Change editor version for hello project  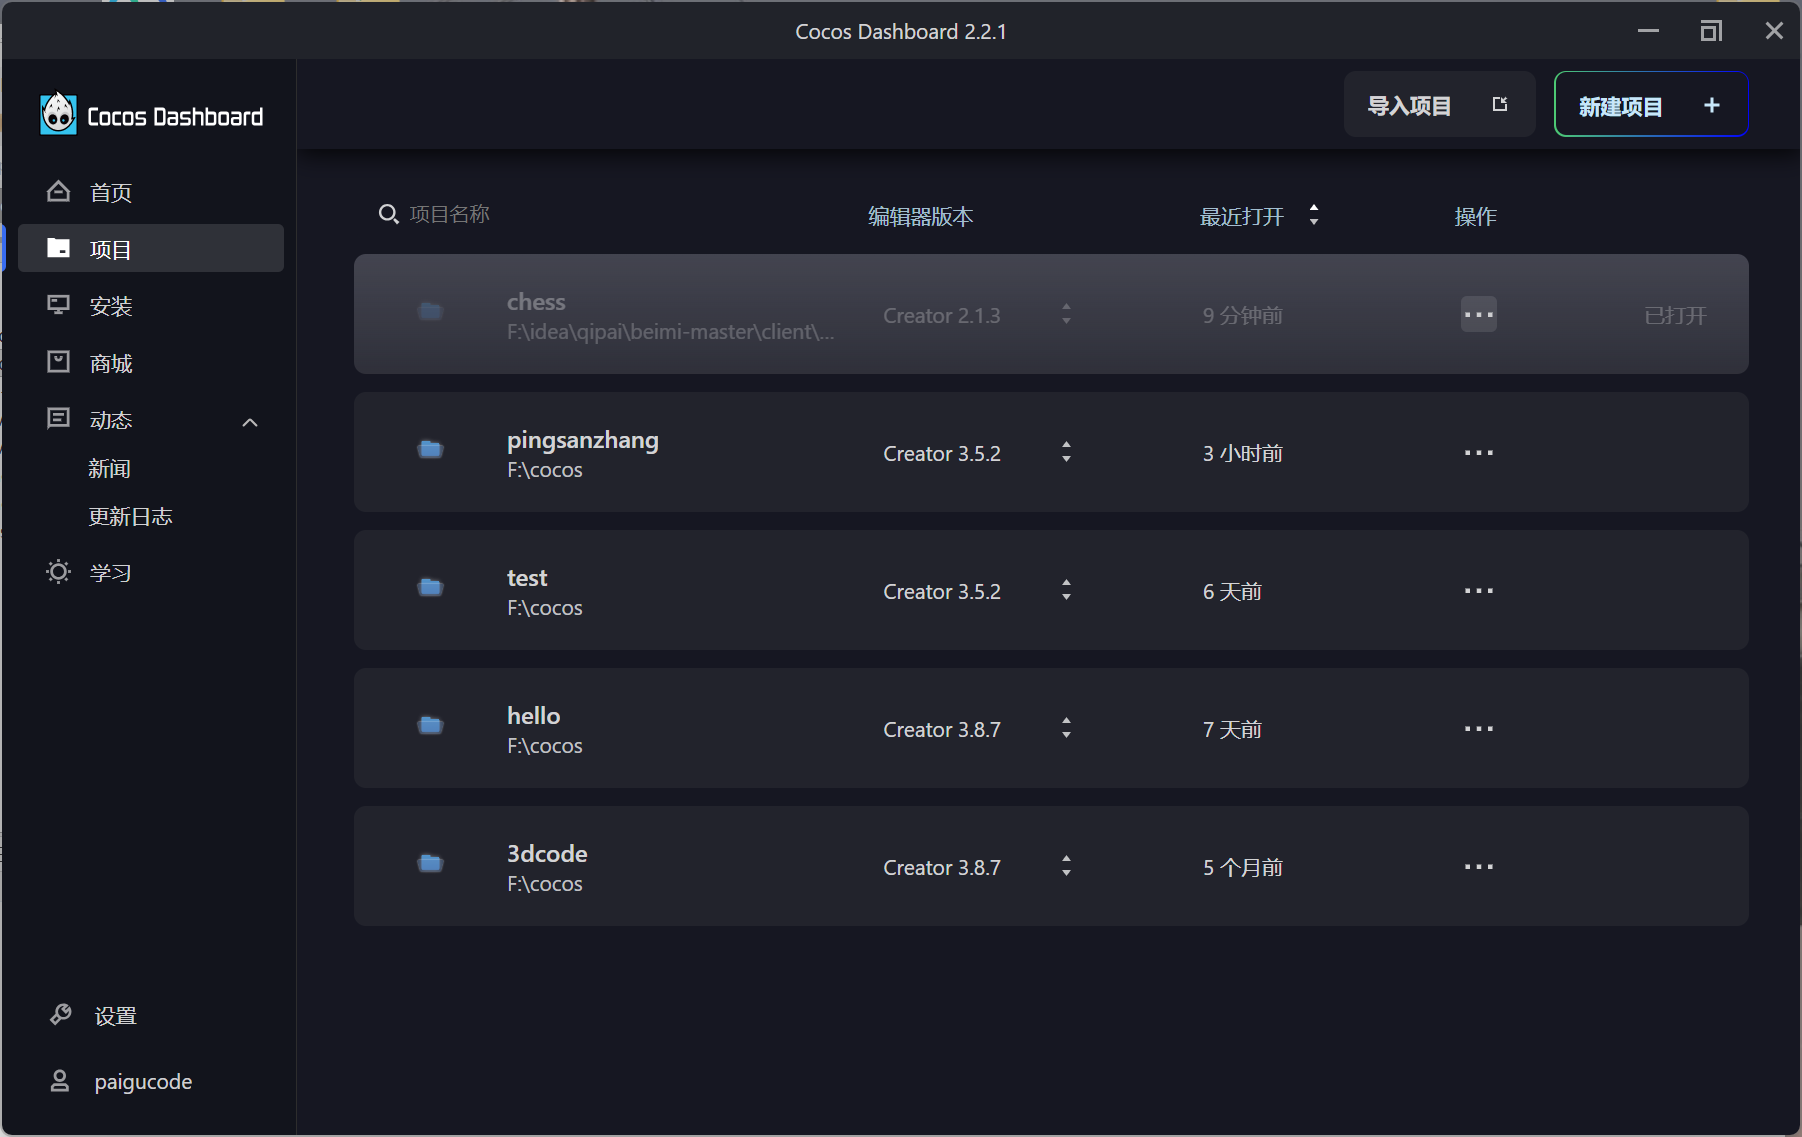click(1067, 728)
